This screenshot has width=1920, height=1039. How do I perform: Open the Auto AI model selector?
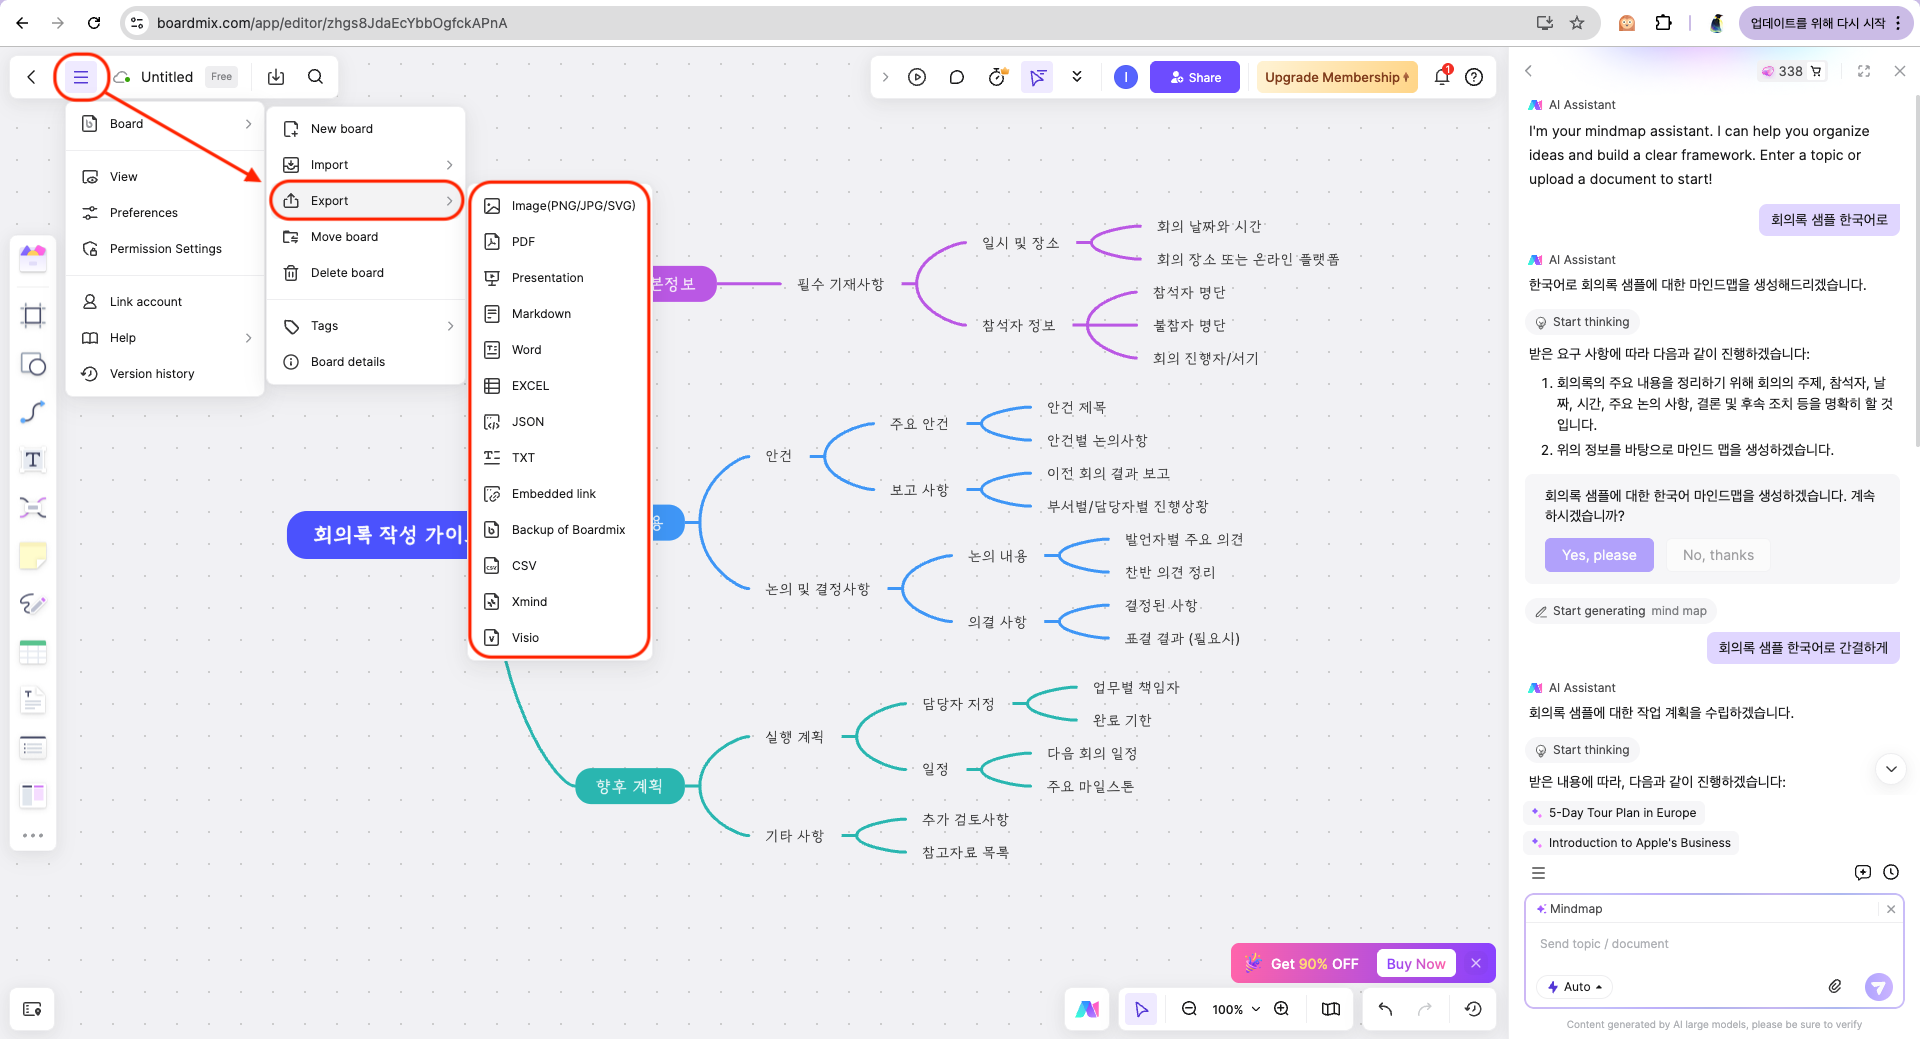pyautogui.click(x=1574, y=987)
